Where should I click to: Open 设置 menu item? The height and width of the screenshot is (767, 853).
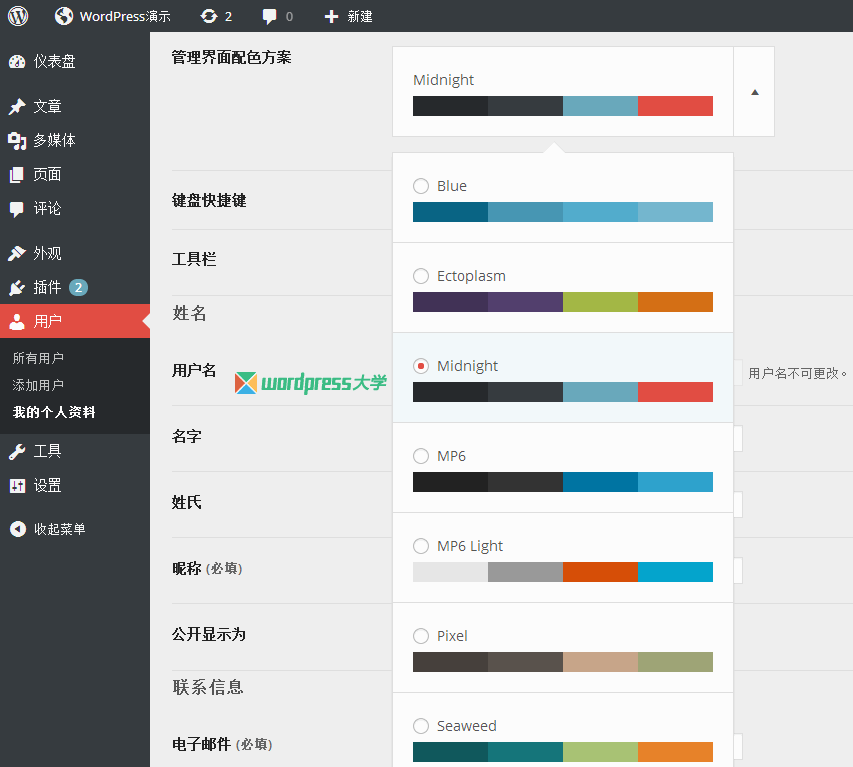(x=47, y=485)
